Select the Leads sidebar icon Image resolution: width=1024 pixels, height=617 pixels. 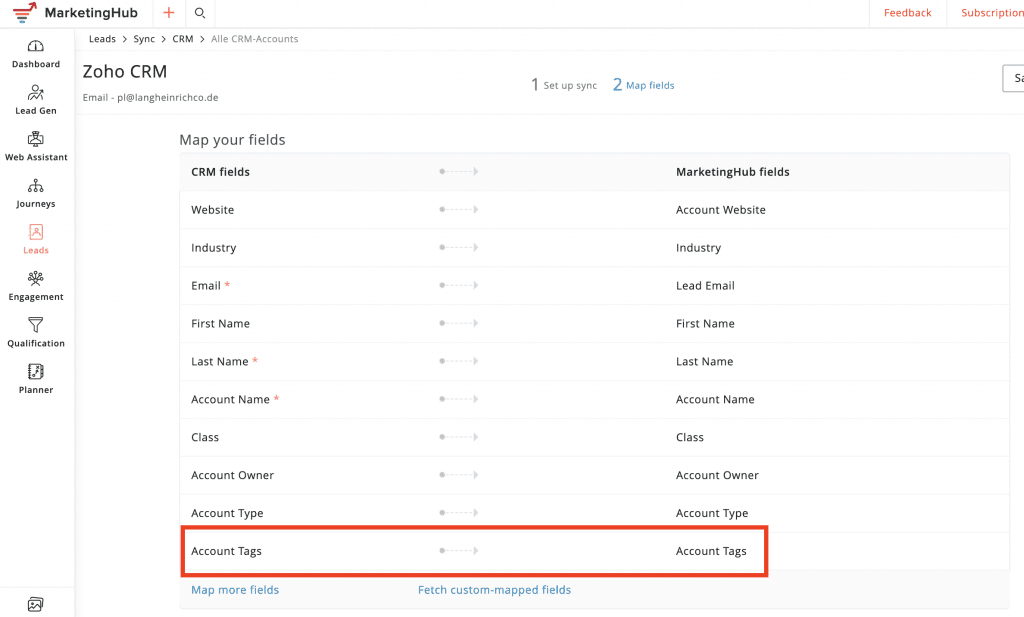point(36,232)
